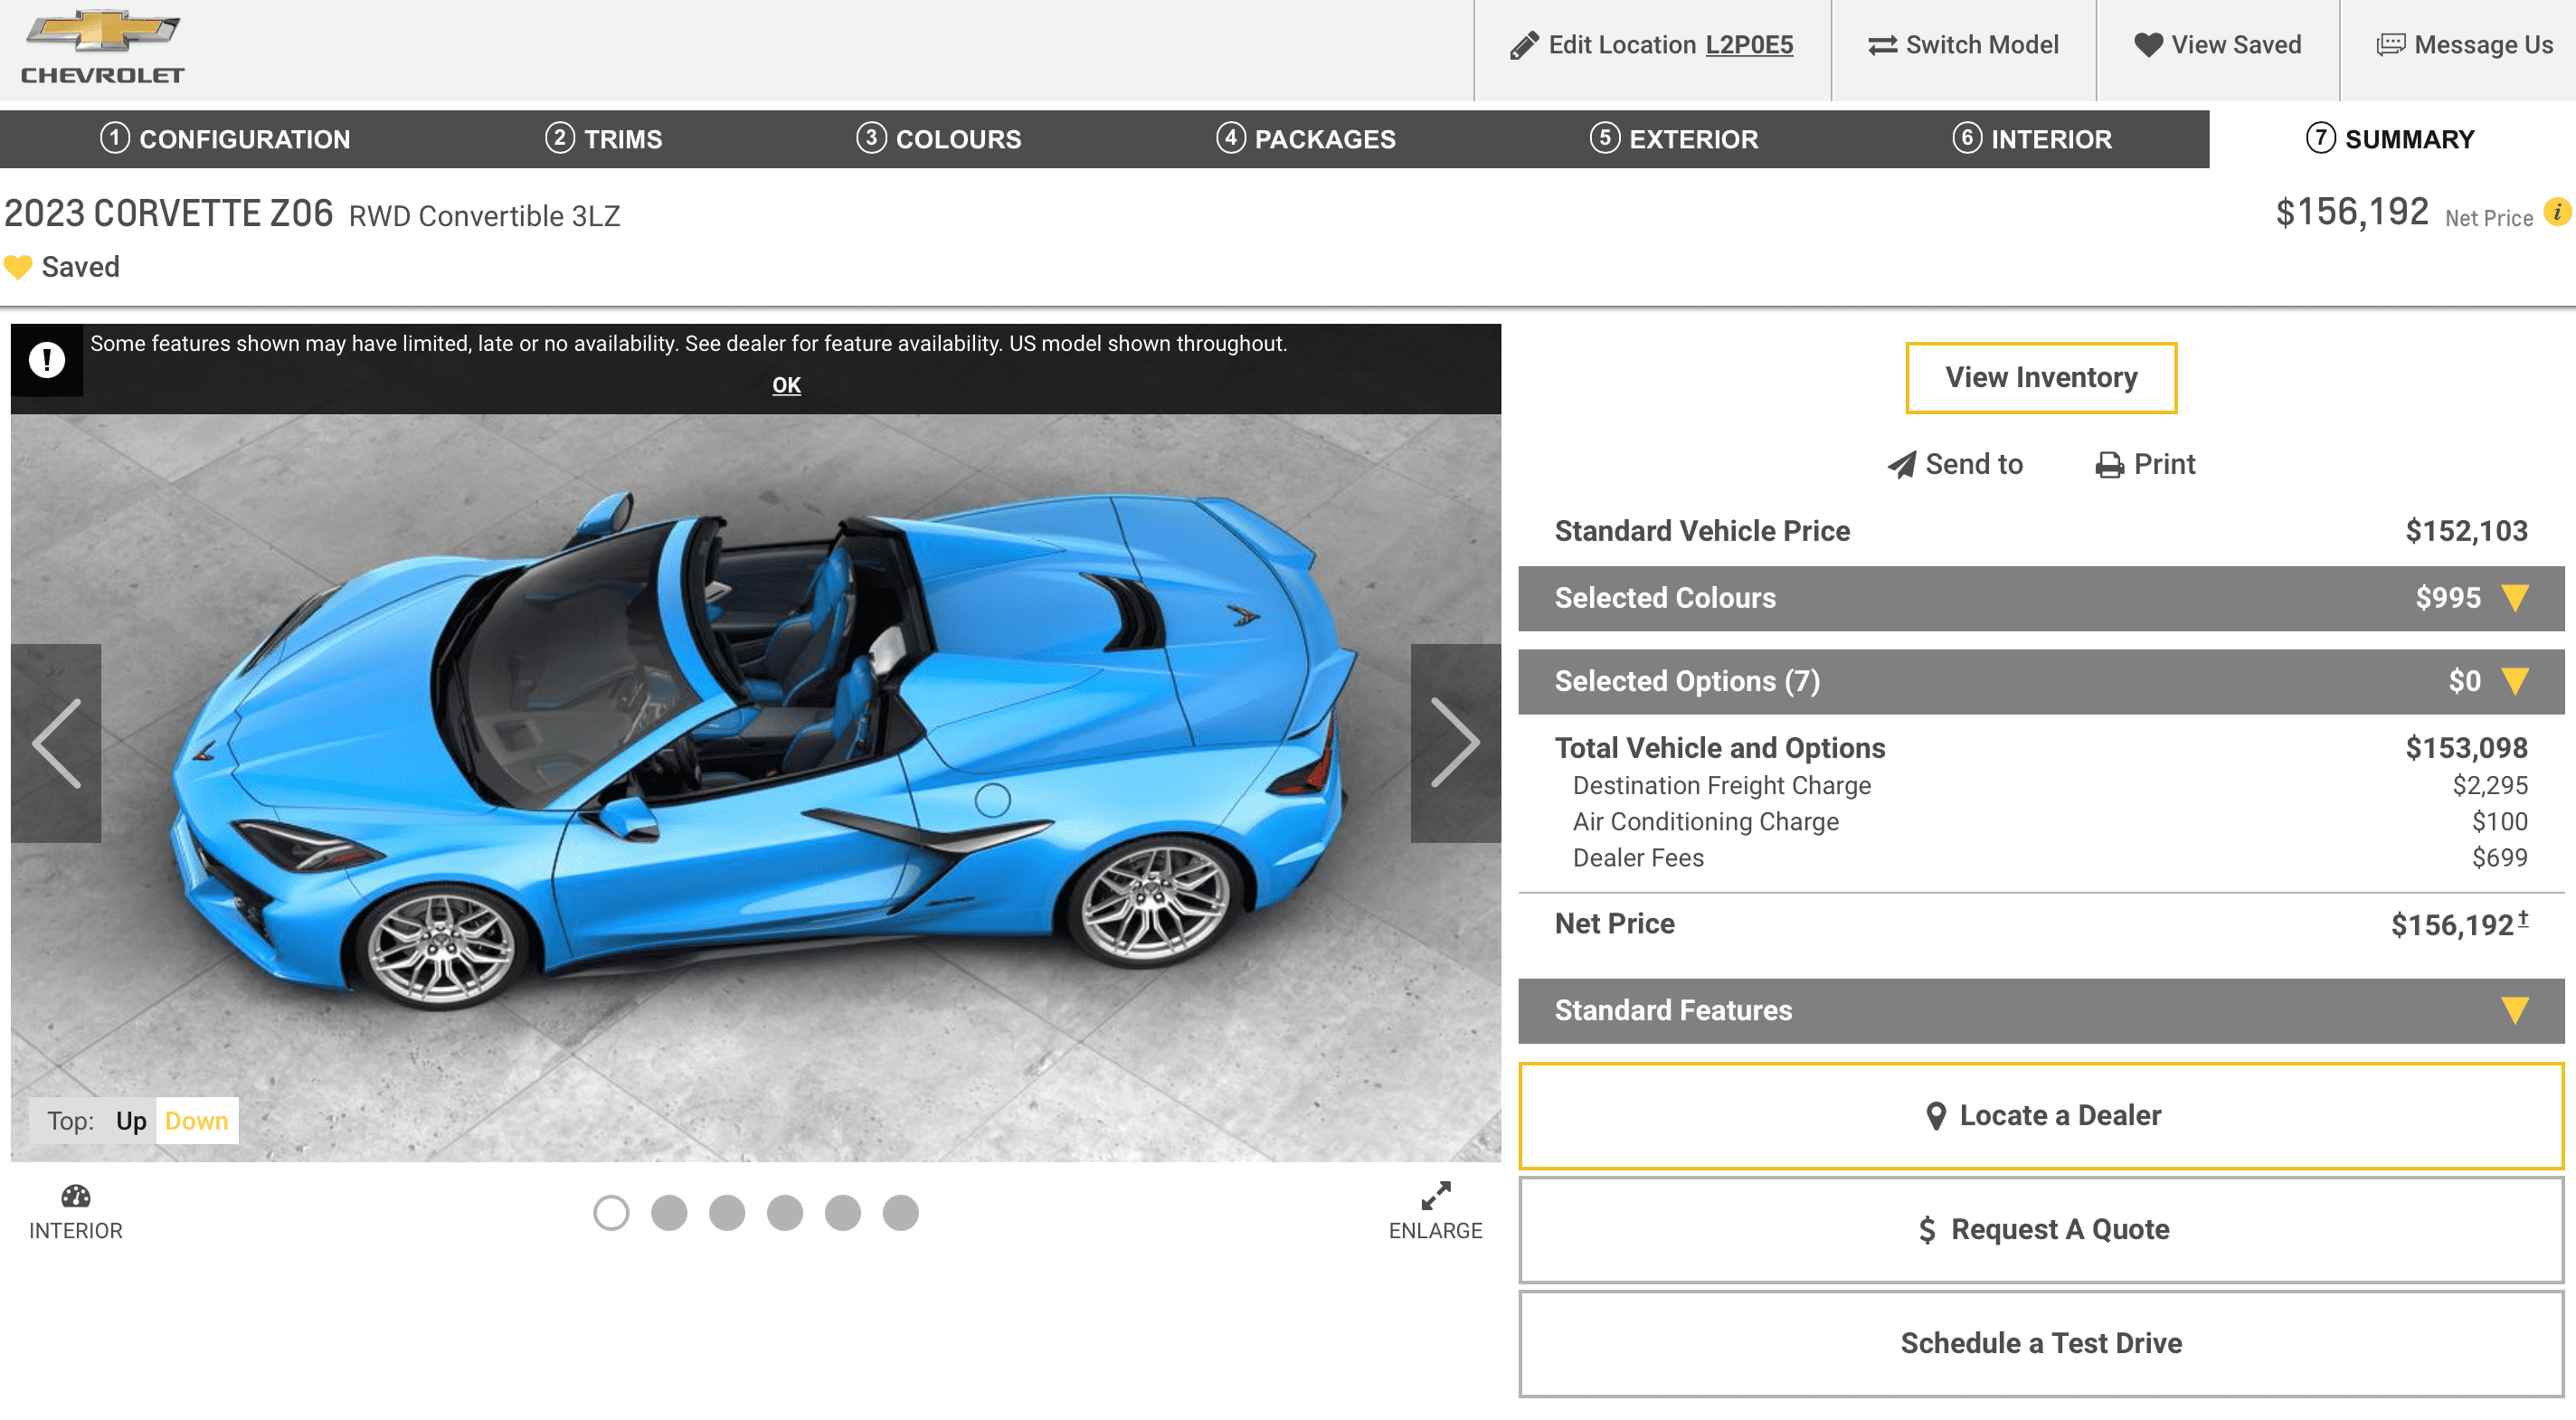Dismiss availability notice by clicking OK
Screen dimensions: 2576x1420
click(786, 385)
